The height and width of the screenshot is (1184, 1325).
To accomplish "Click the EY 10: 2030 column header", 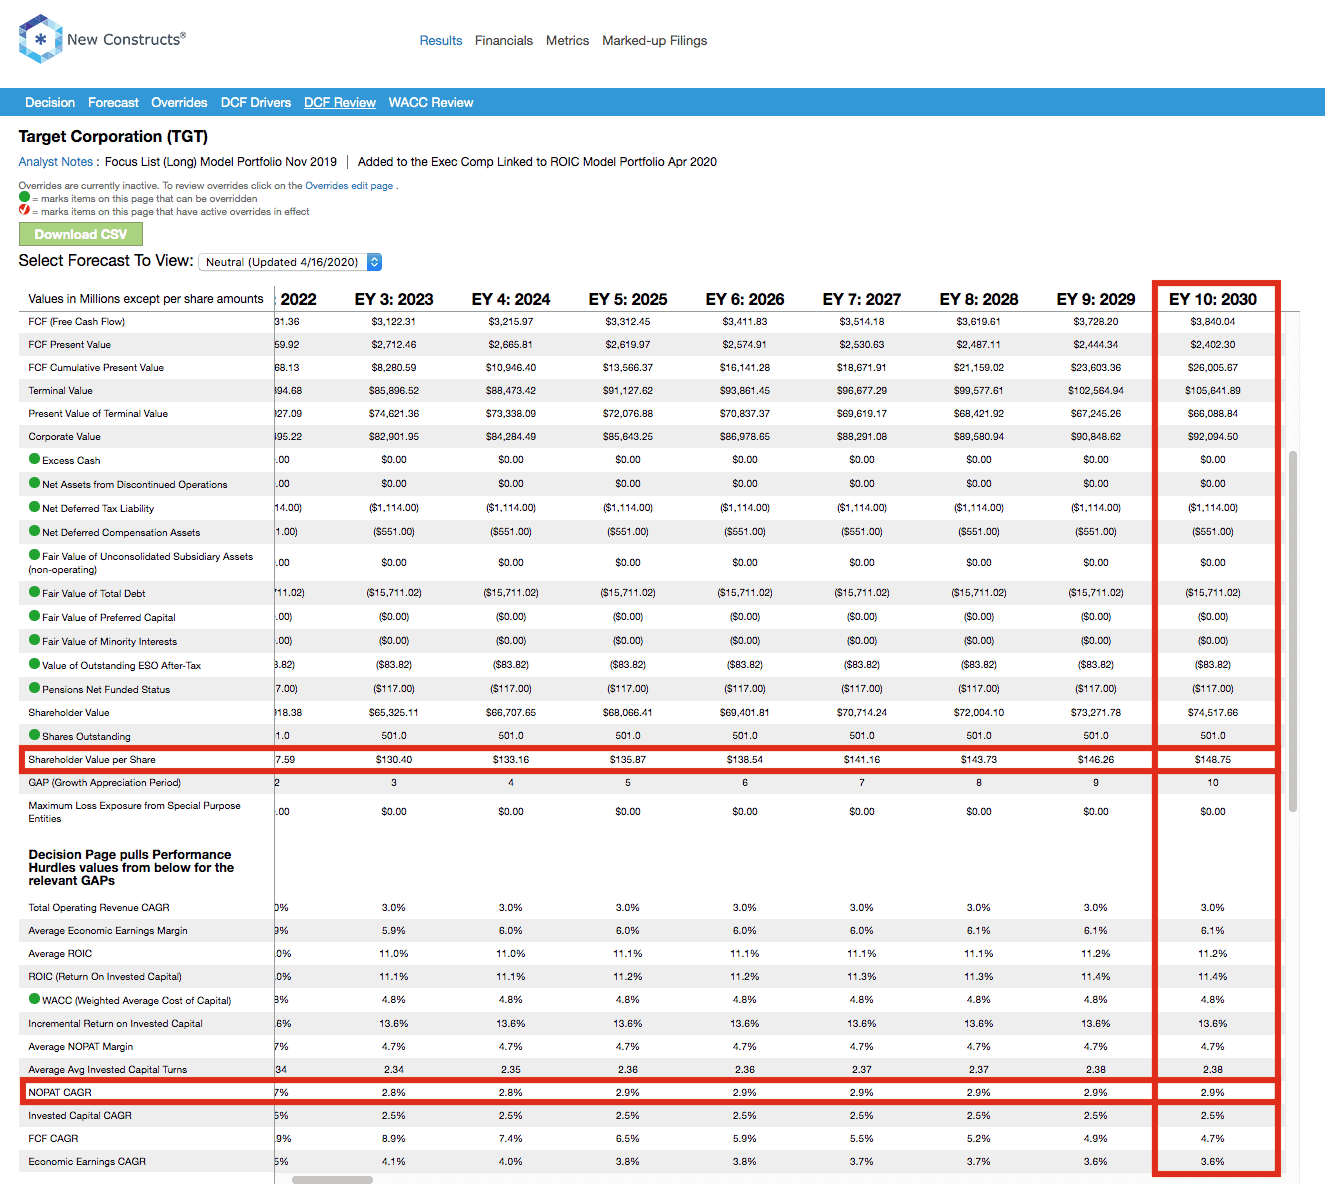I will pyautogui.click(x=1212, y=299).
